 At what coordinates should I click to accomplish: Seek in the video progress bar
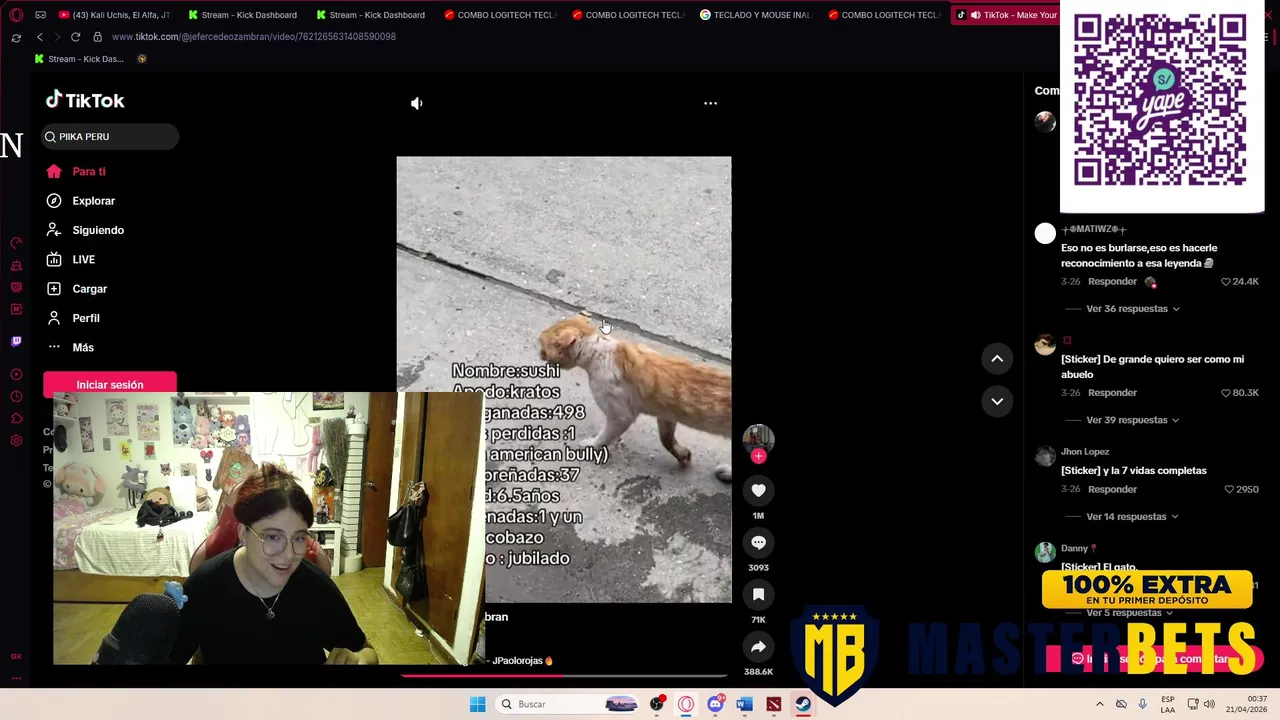563,676
